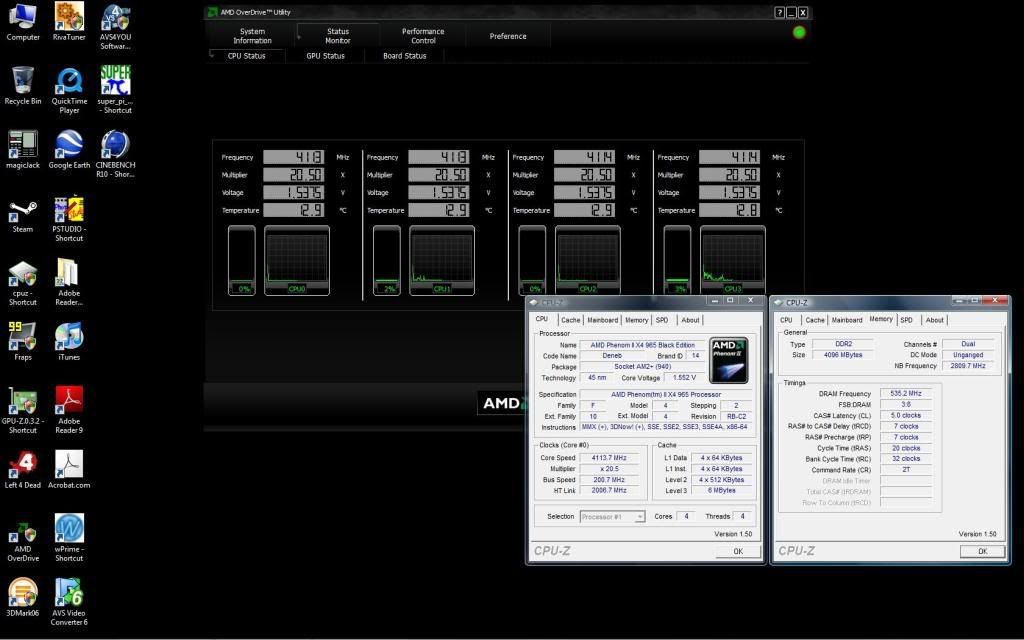
Task: Open AVS Video Converter 6 icon
Action: tap(69, 602)
